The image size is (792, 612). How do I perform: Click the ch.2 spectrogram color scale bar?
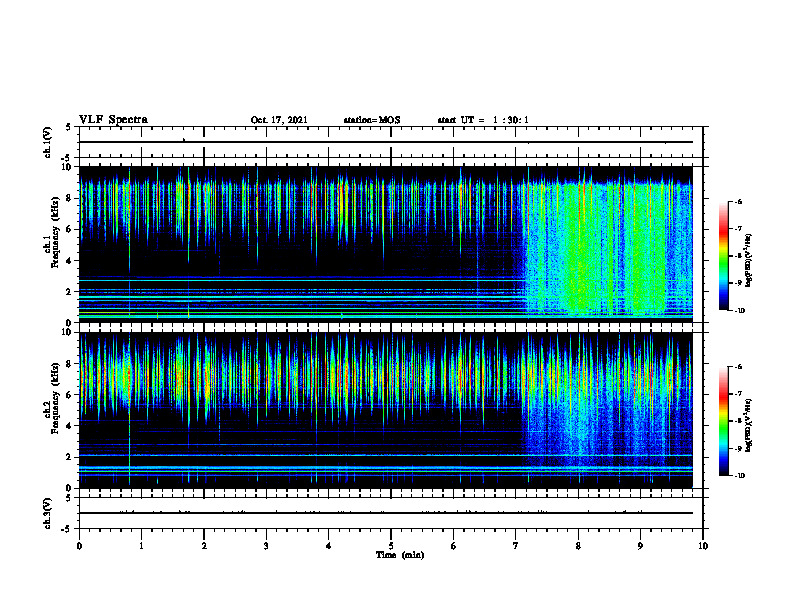tap(724, 421)
